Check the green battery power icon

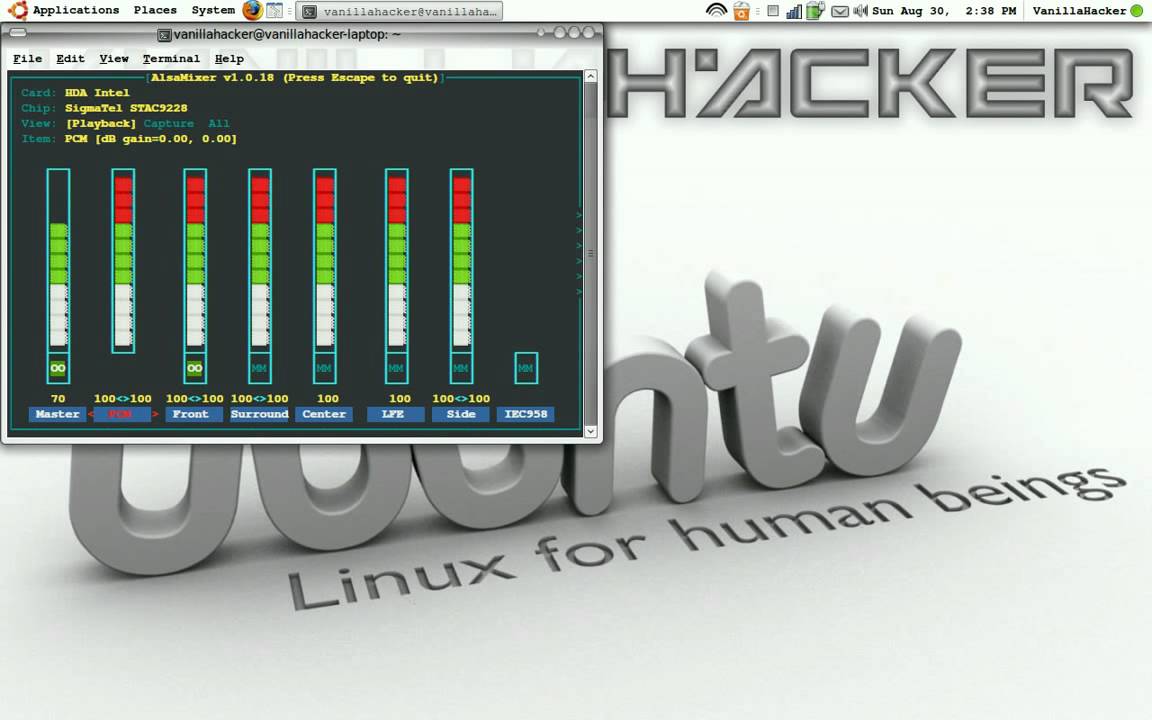815,10
